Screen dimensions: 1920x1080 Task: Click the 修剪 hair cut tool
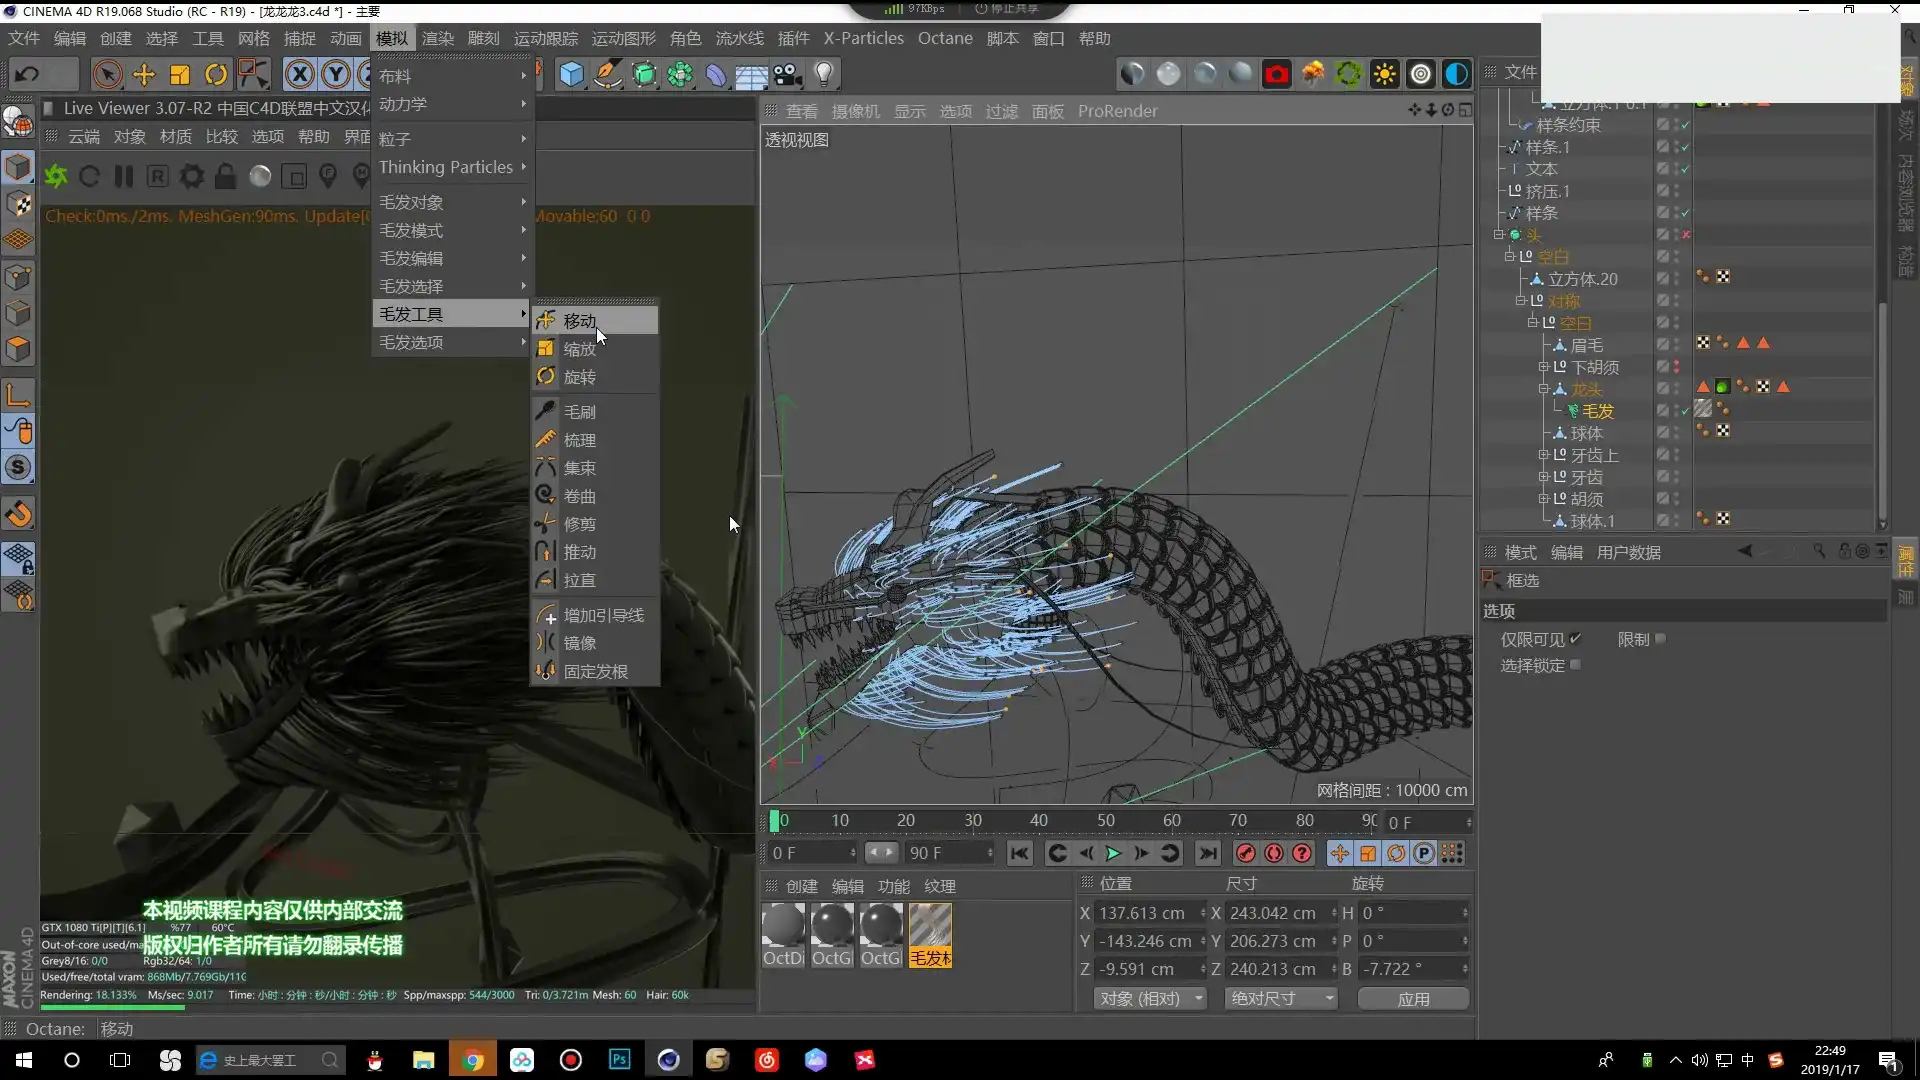click(579, 524)
